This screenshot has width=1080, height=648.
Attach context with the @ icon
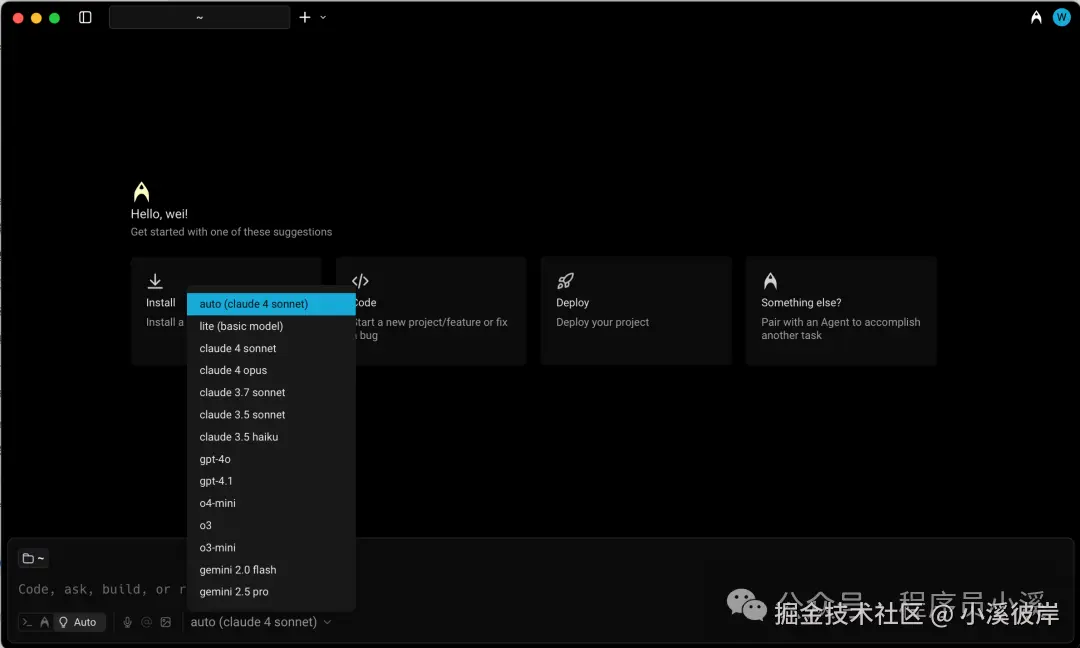pyautogui.click(x=146, y=622)
